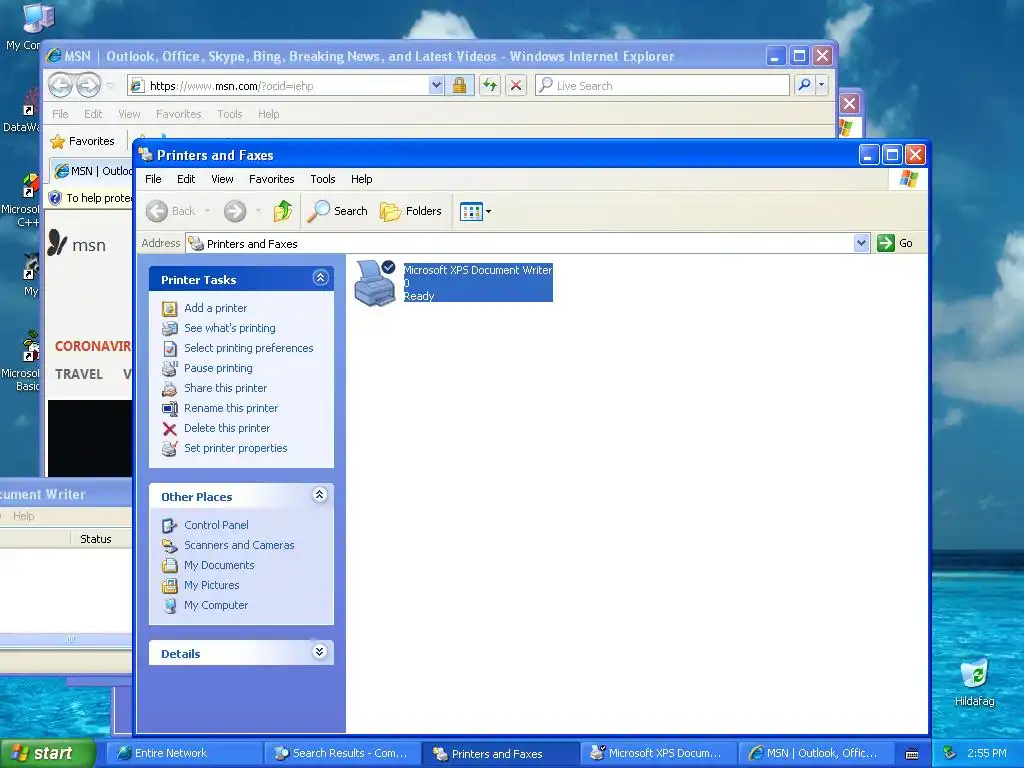
Task: Open File menu in Internet Explorer
Action: (x=60, y=114)
